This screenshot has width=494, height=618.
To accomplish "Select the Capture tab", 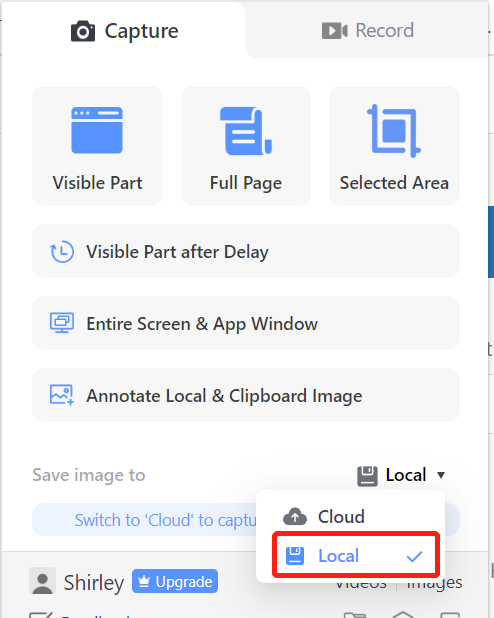I will pyautogui.click(x=124, y=31).
